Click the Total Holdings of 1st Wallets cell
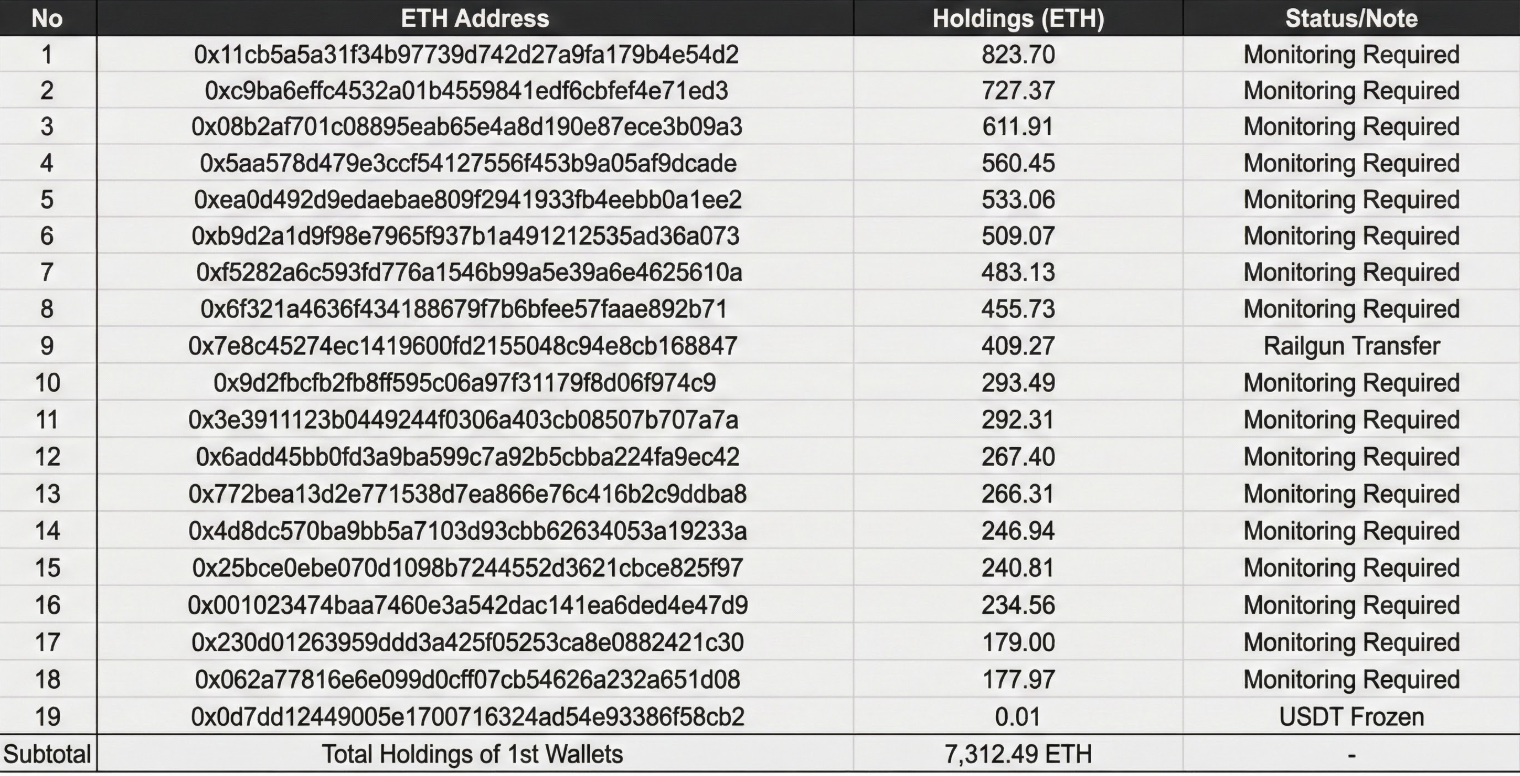 (472, 755)
